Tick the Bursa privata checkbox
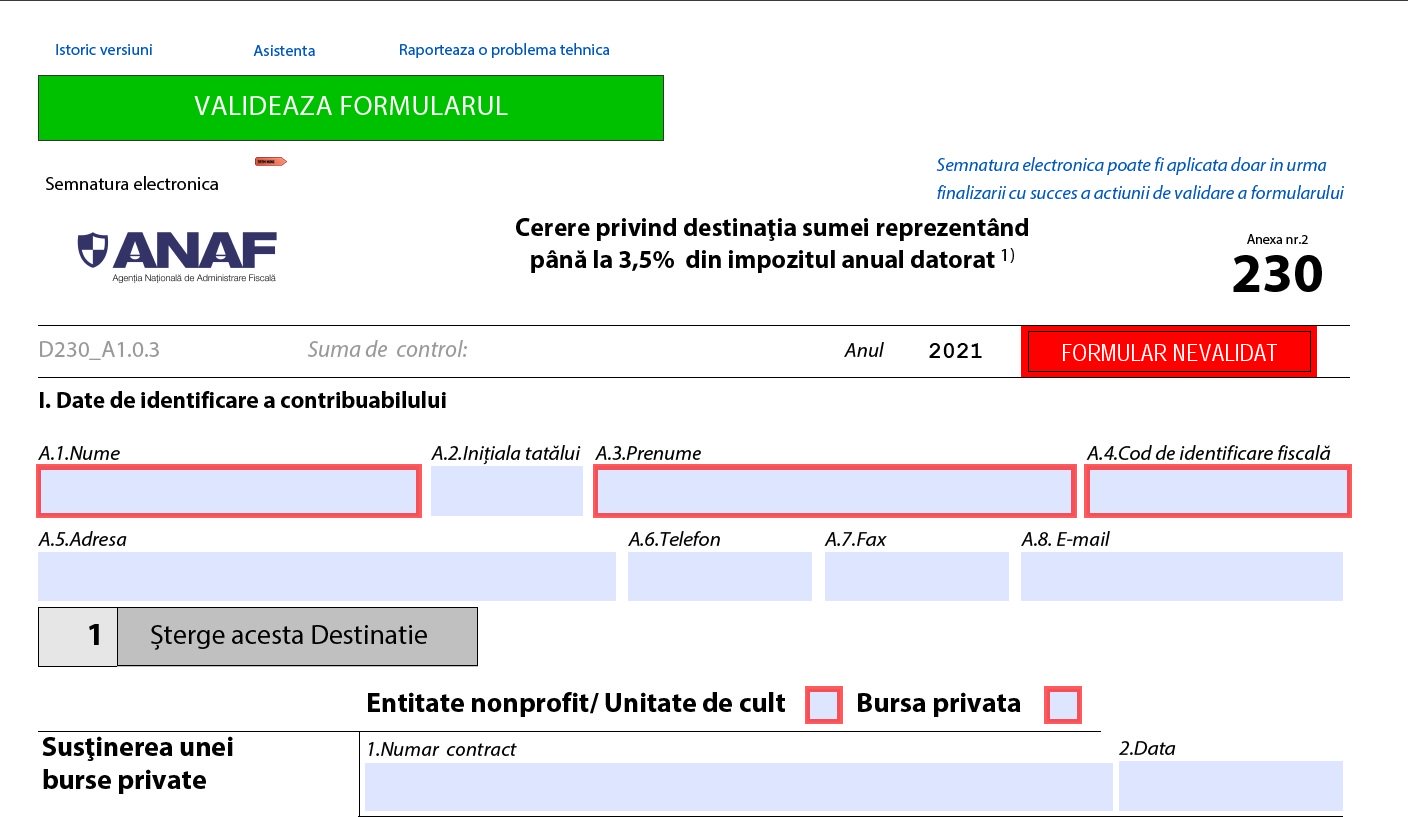The image size is (1408, 817). click(1062, 705)
